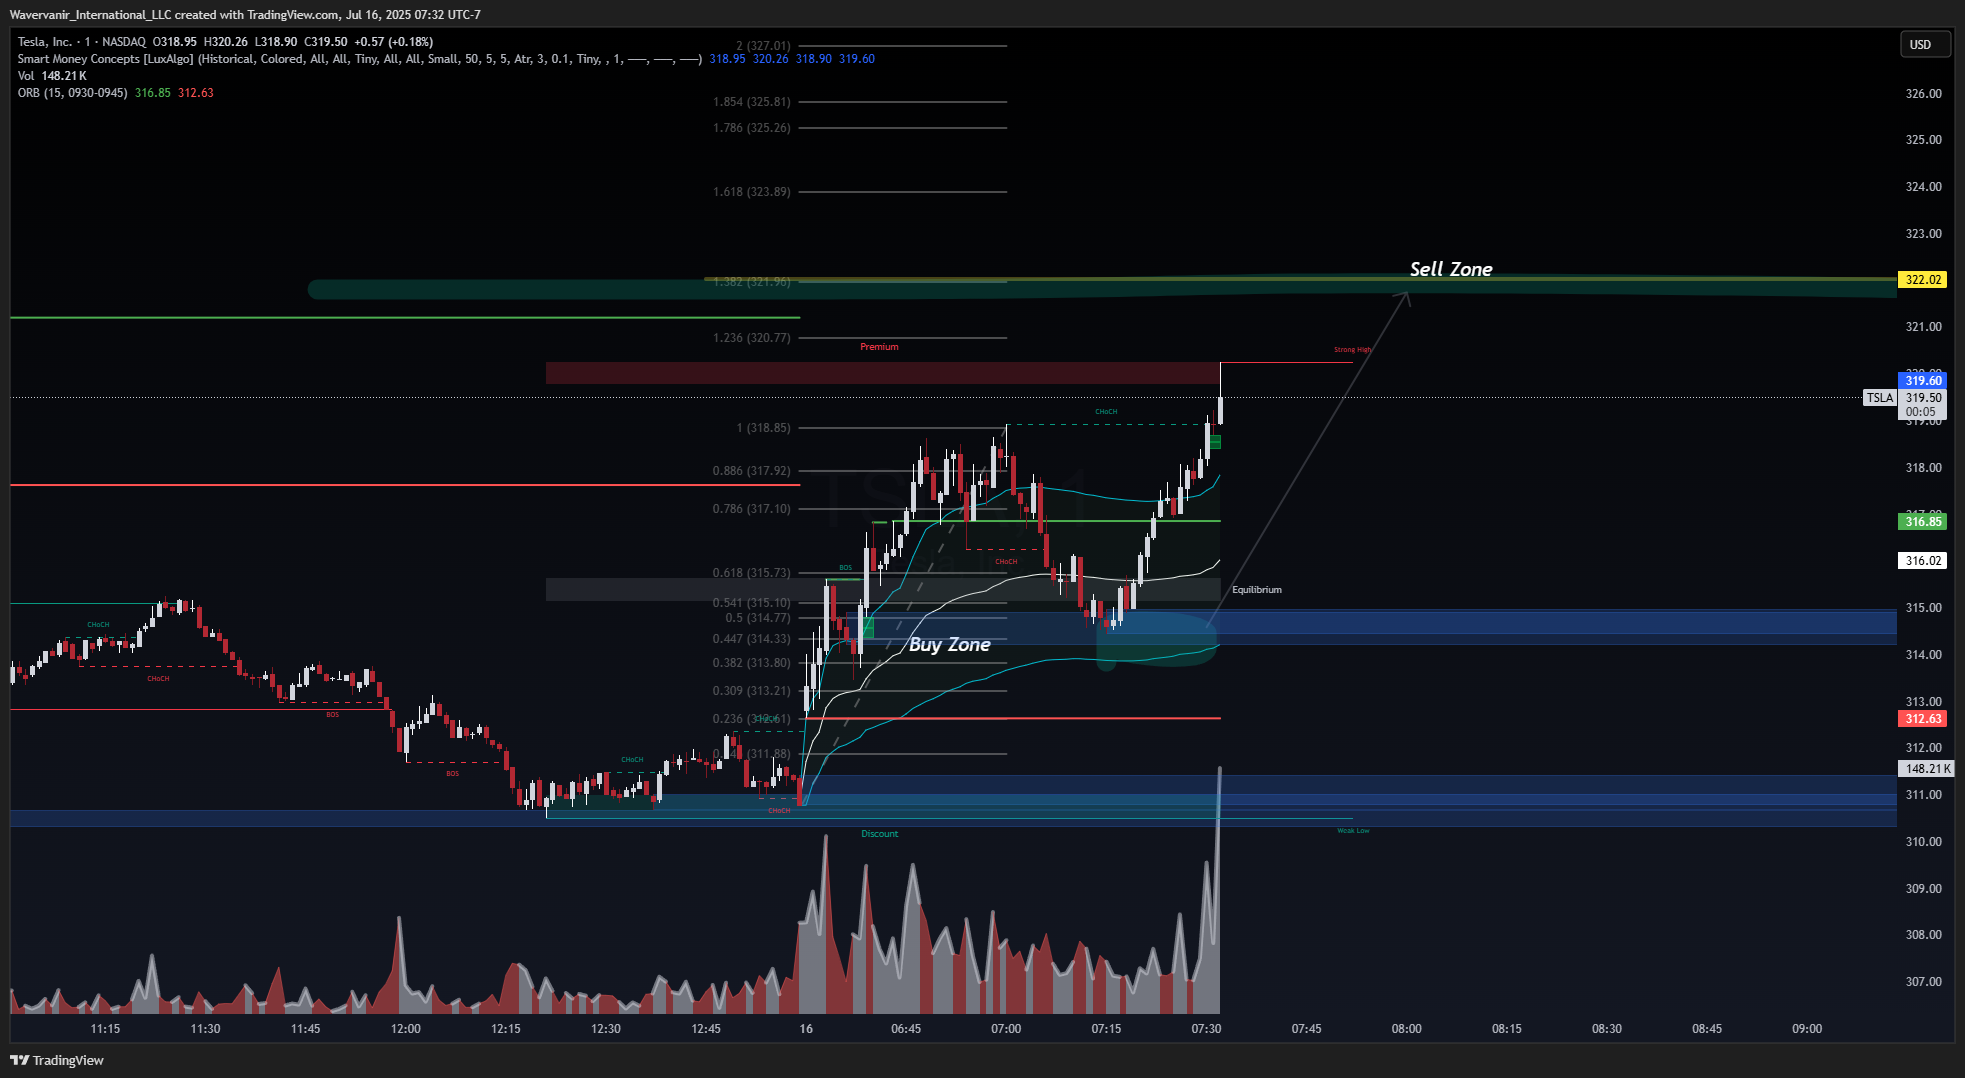Click the 0.786 (317.10) Fibonacci label

[x=752, y=509]
